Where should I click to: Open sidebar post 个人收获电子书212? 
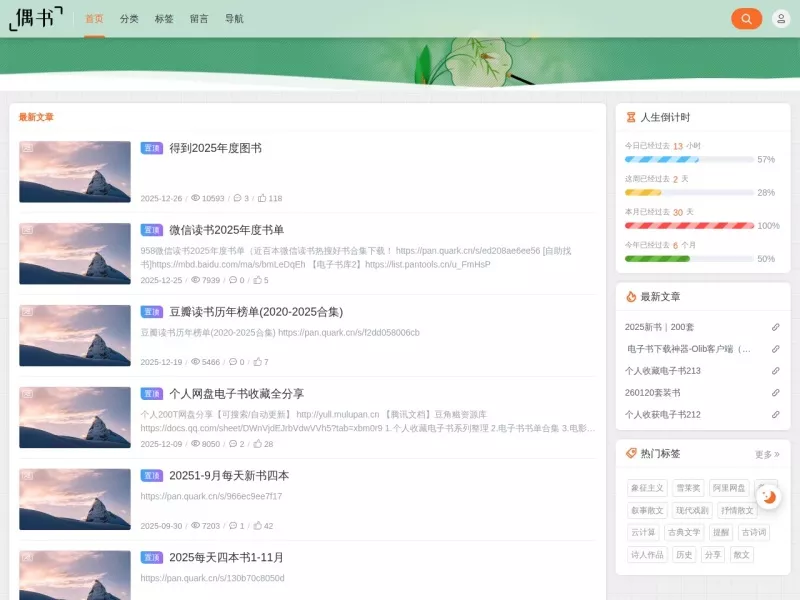663,415
